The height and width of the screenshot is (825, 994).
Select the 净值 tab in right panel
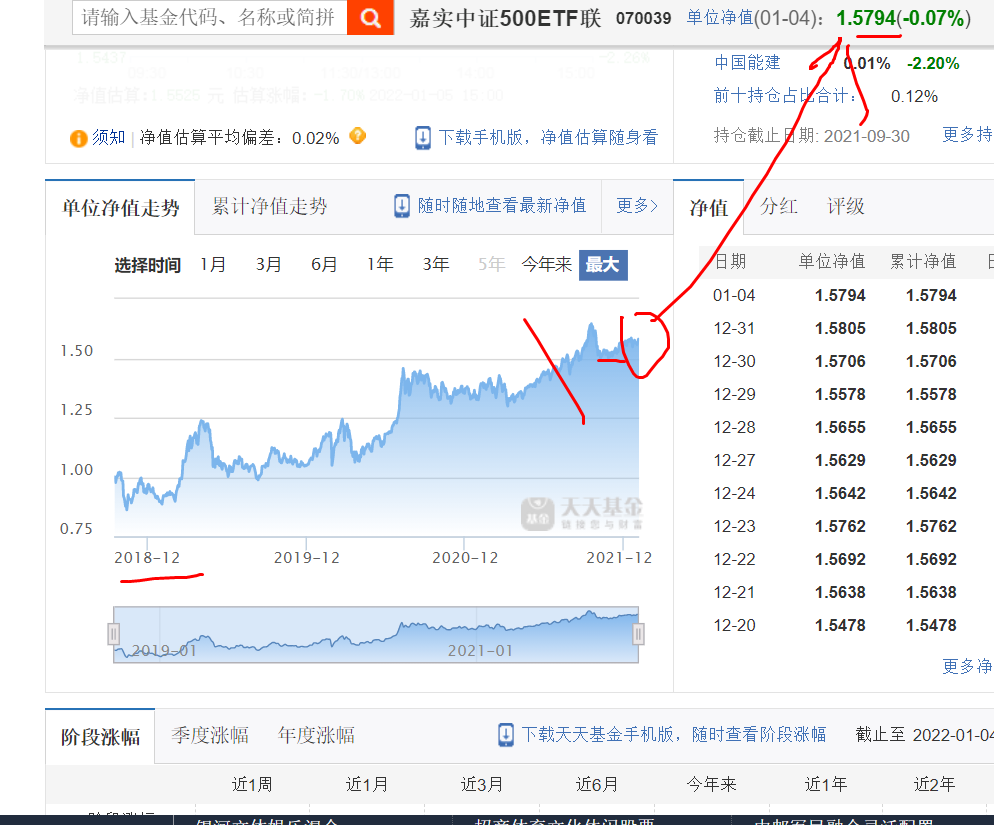coord(709,208)
